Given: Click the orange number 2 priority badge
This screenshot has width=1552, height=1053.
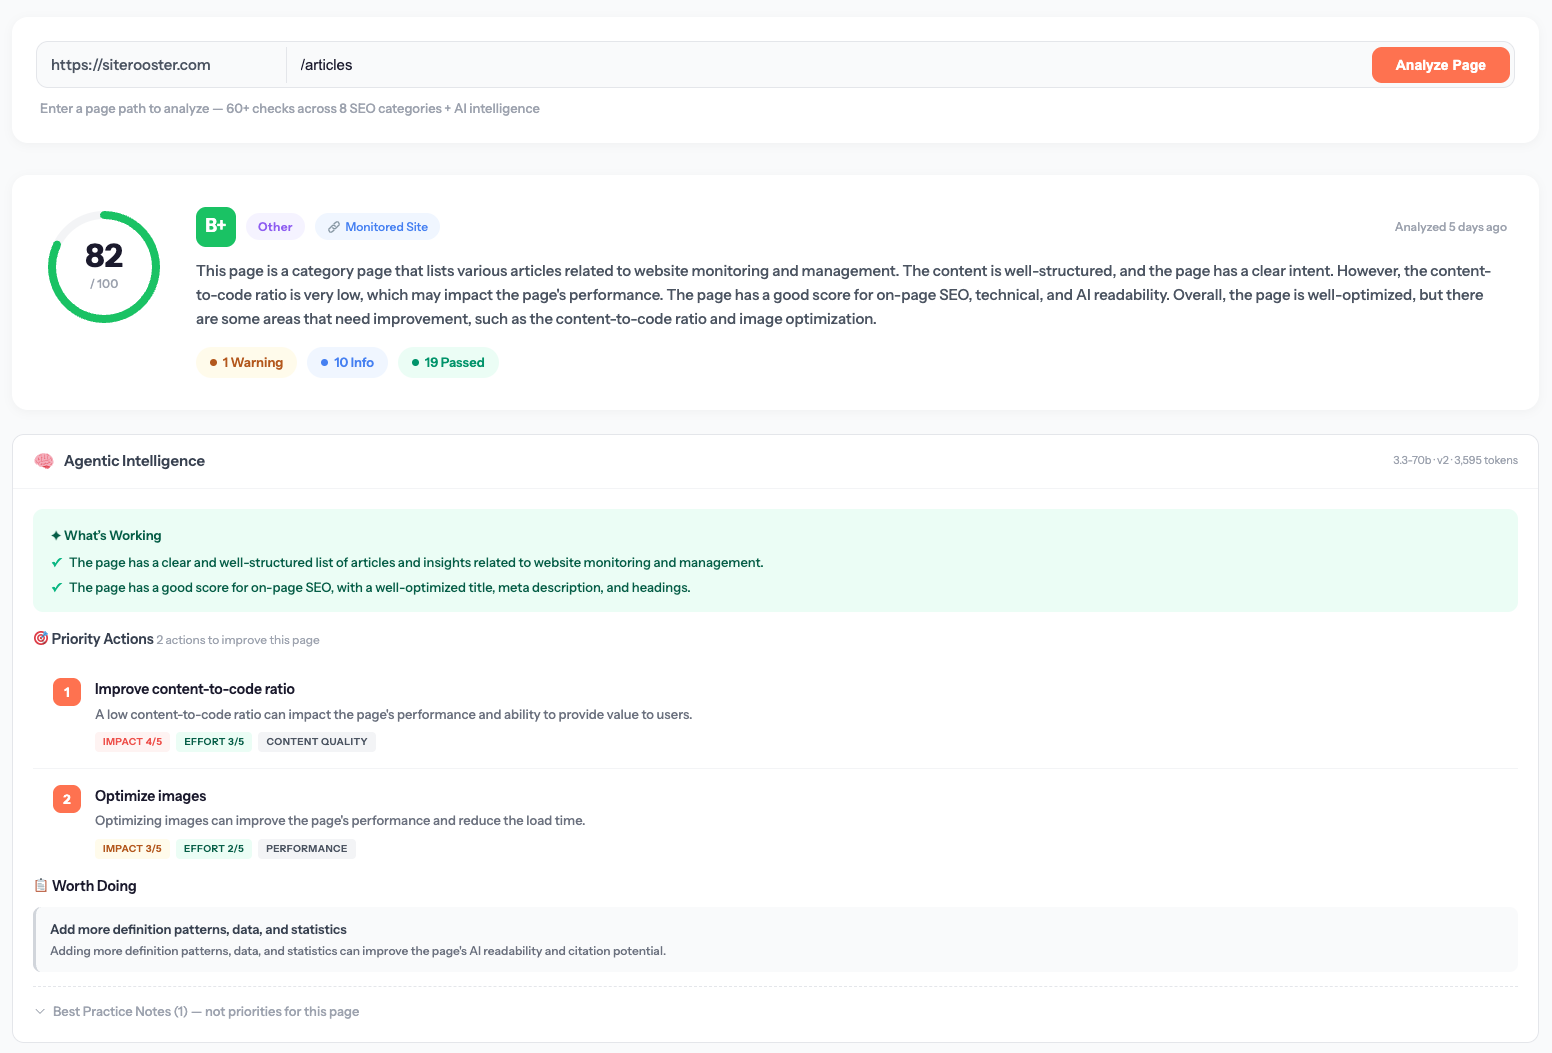Looking at the screenshot, I should [66, 799].
